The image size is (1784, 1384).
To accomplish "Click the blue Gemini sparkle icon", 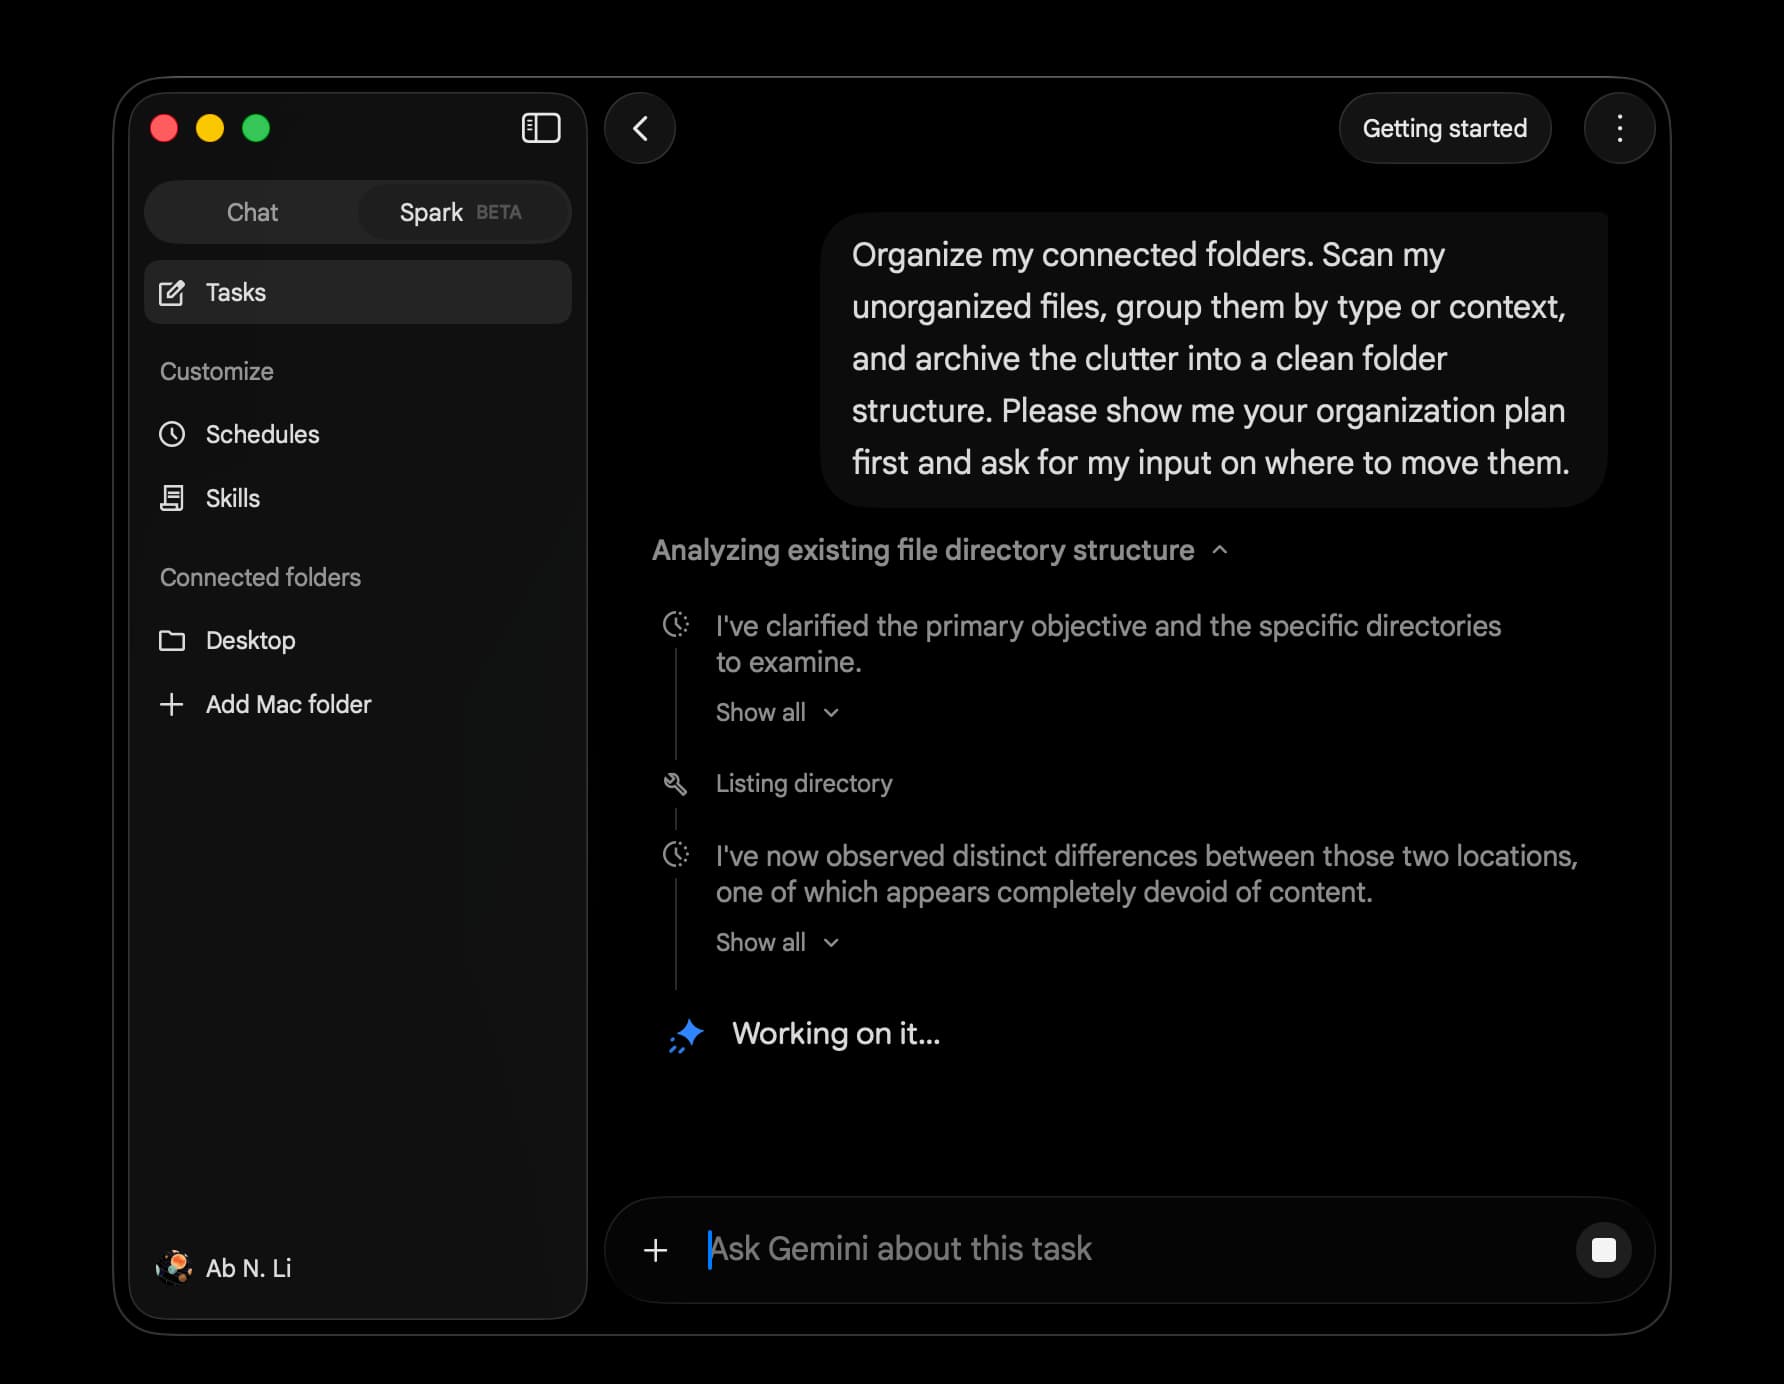I will pyautogui.click(x=686, y=1036).
